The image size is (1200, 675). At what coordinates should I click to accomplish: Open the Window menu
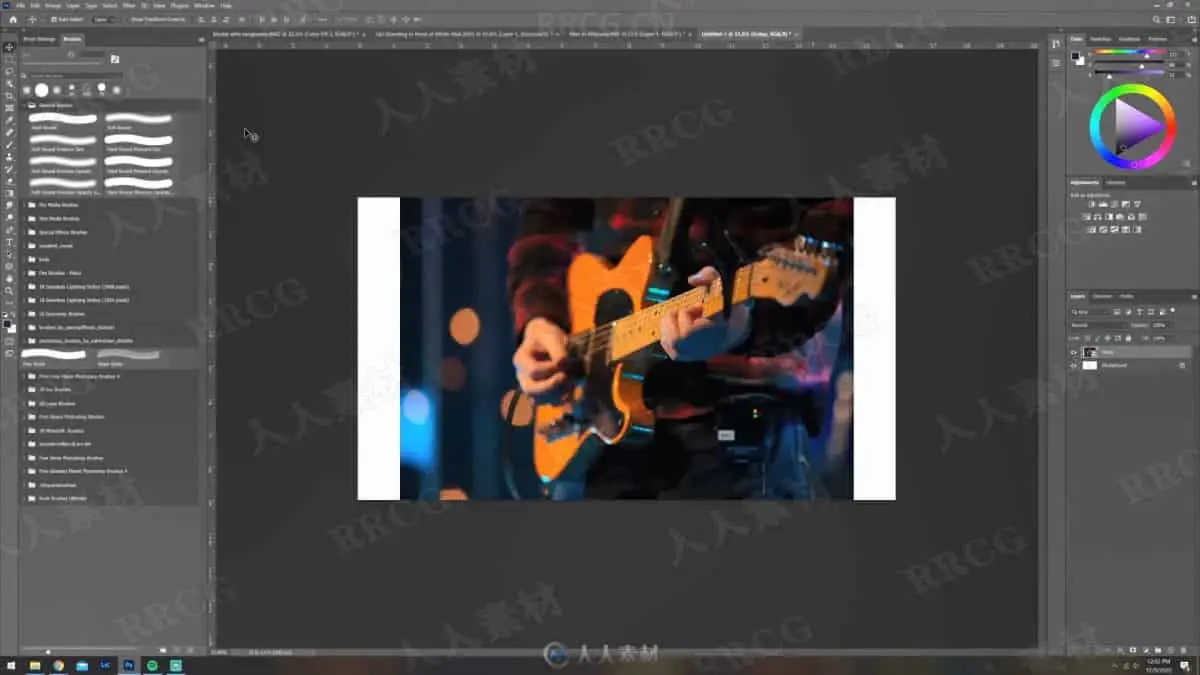[x=203, y=5]
